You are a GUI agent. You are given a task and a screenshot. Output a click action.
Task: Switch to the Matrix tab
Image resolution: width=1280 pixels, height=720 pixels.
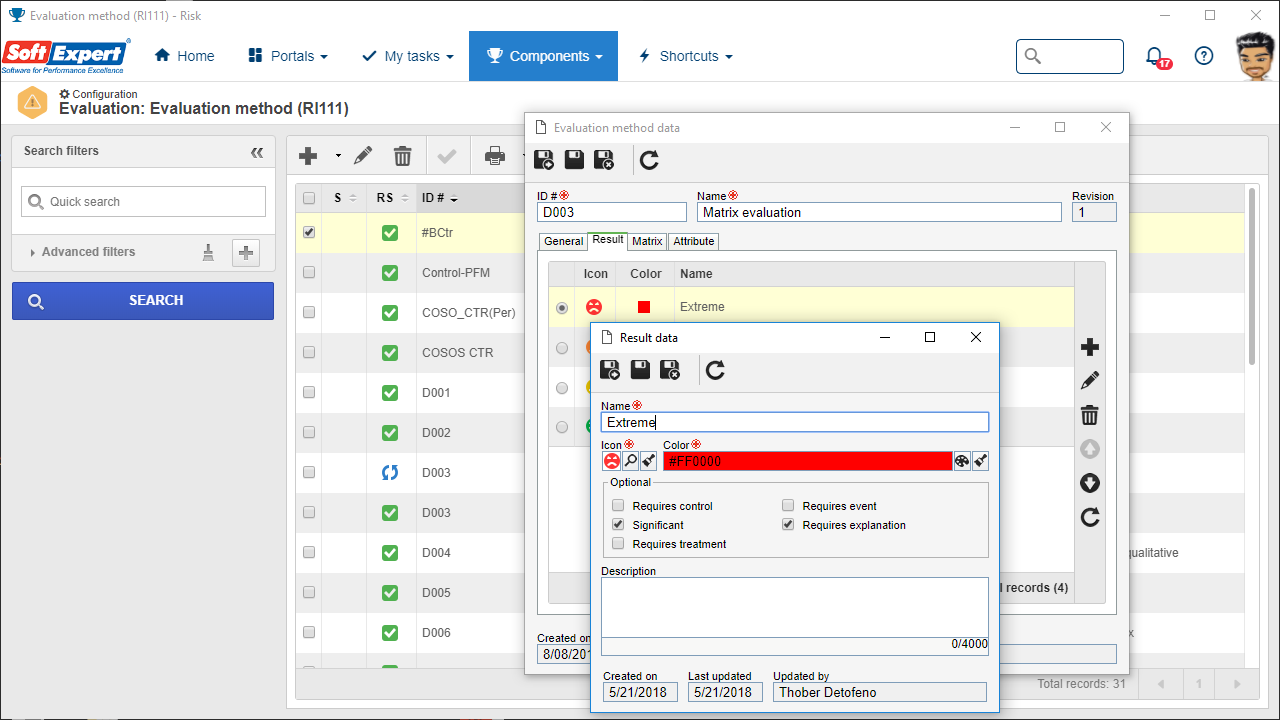(647, 241)
